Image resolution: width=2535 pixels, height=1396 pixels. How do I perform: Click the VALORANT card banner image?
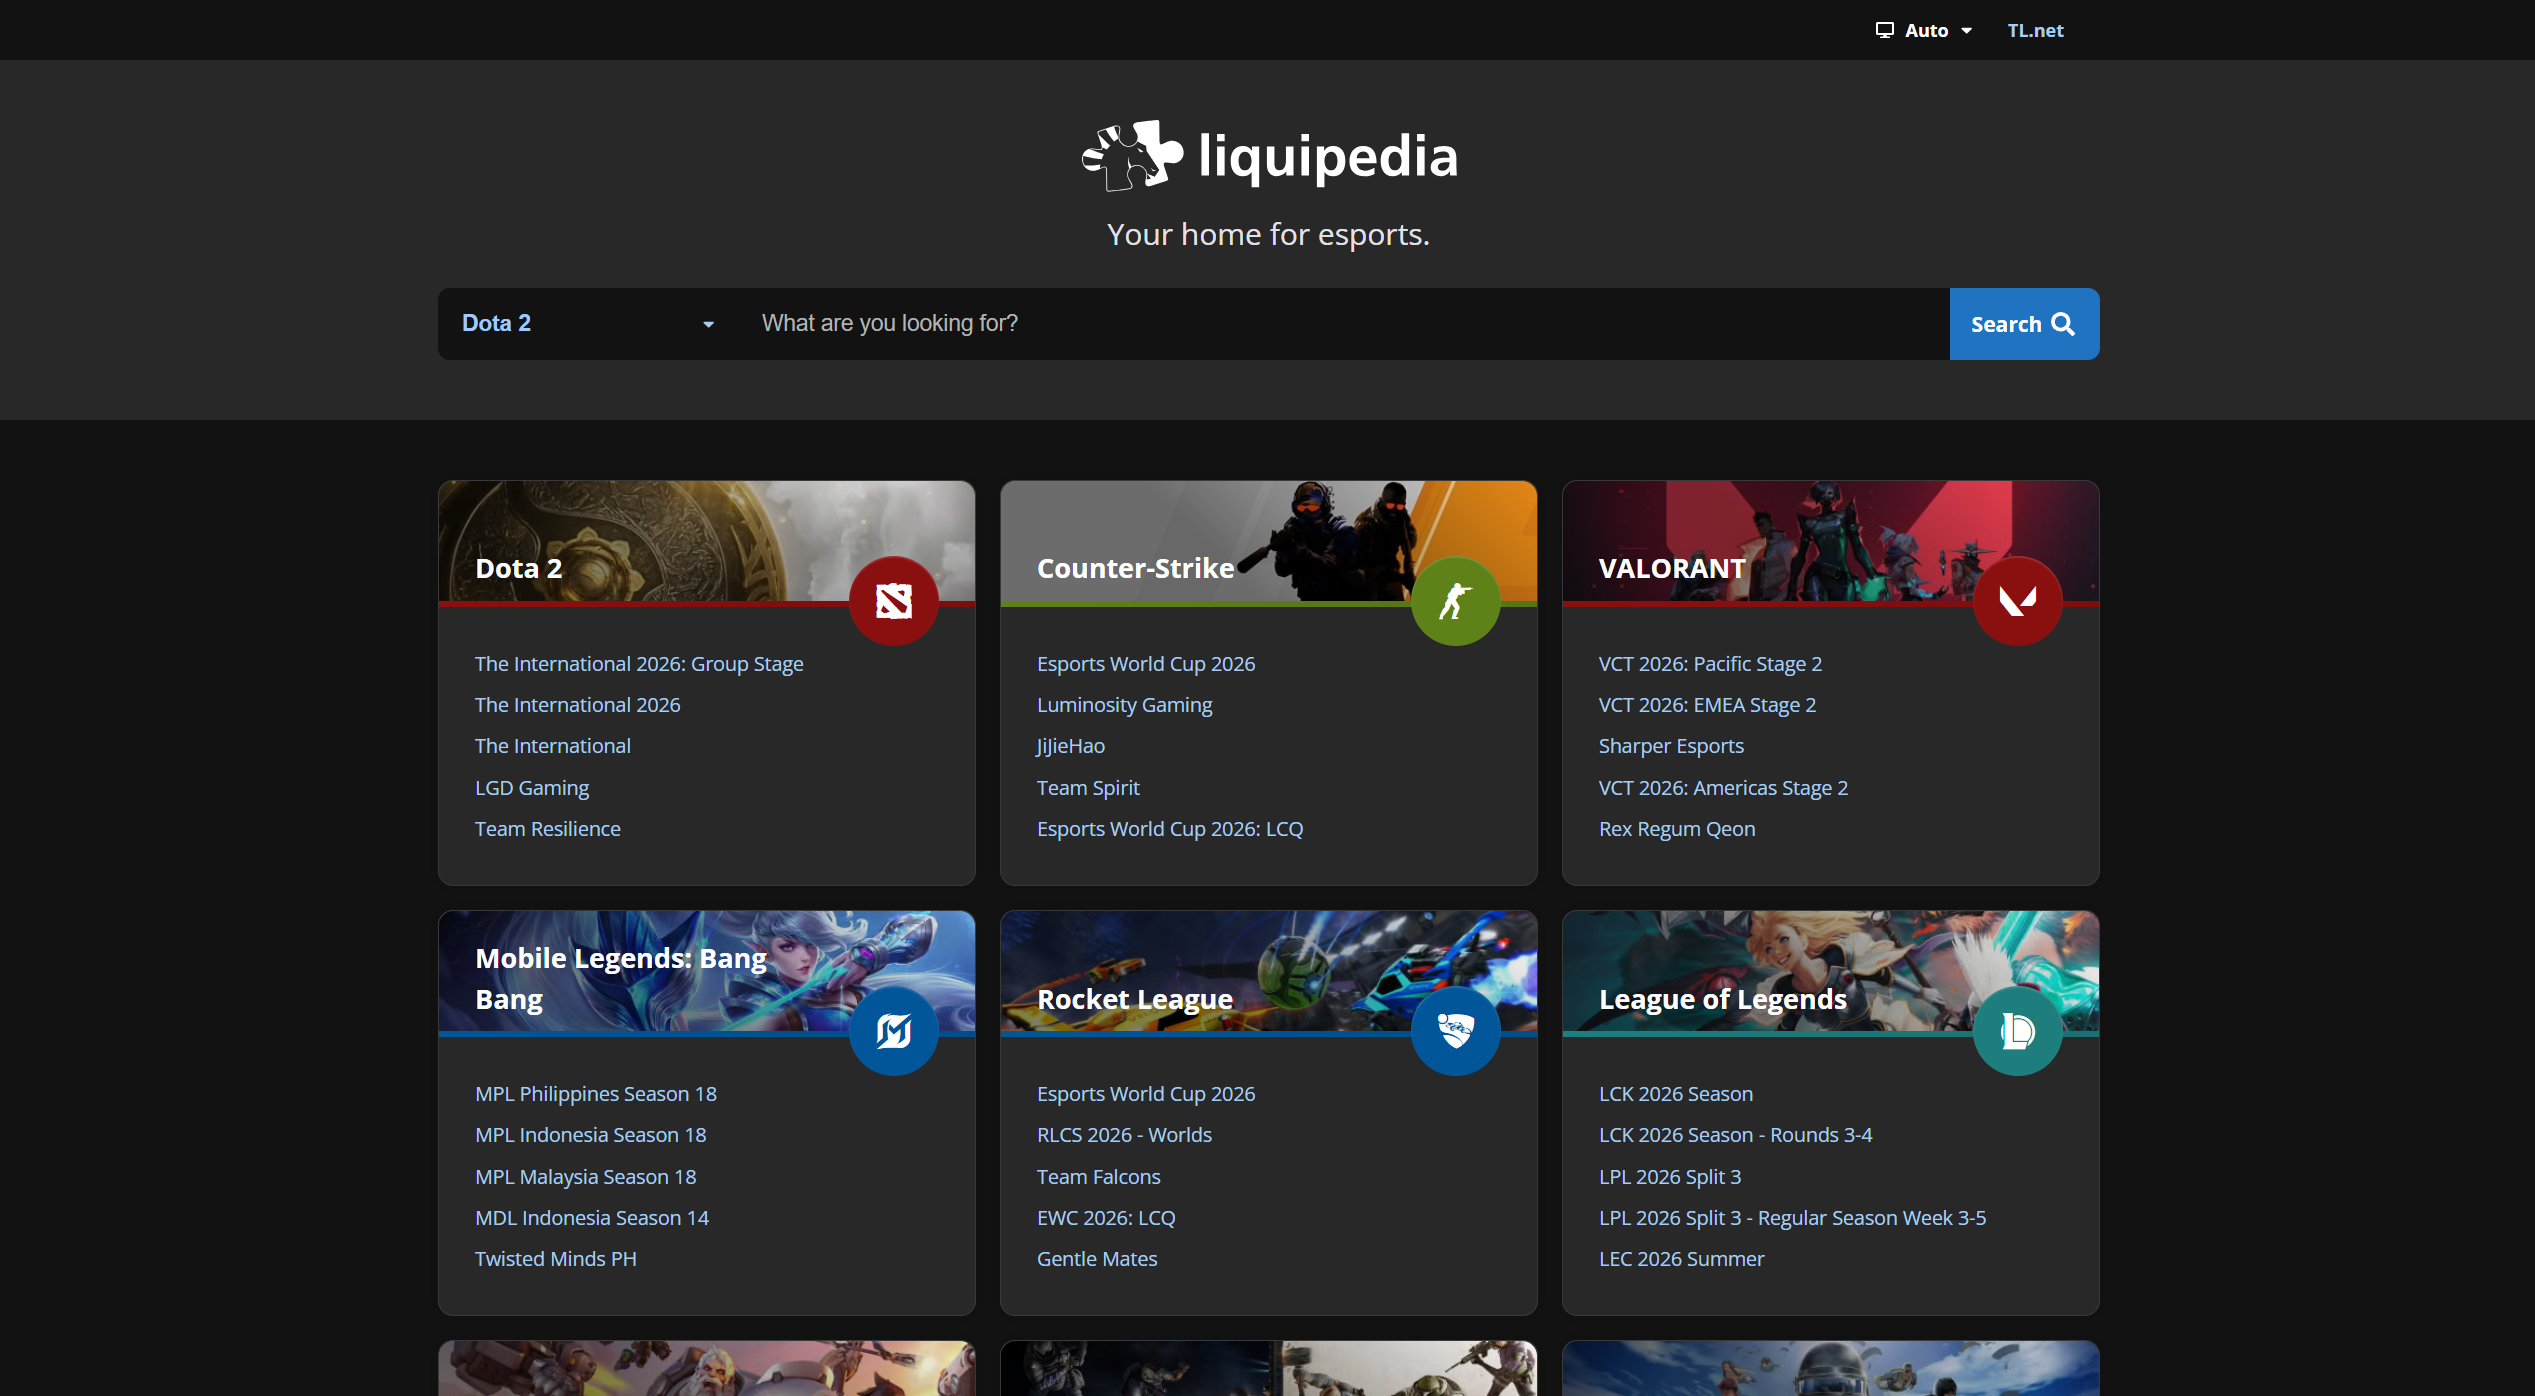pos(1831,541)
